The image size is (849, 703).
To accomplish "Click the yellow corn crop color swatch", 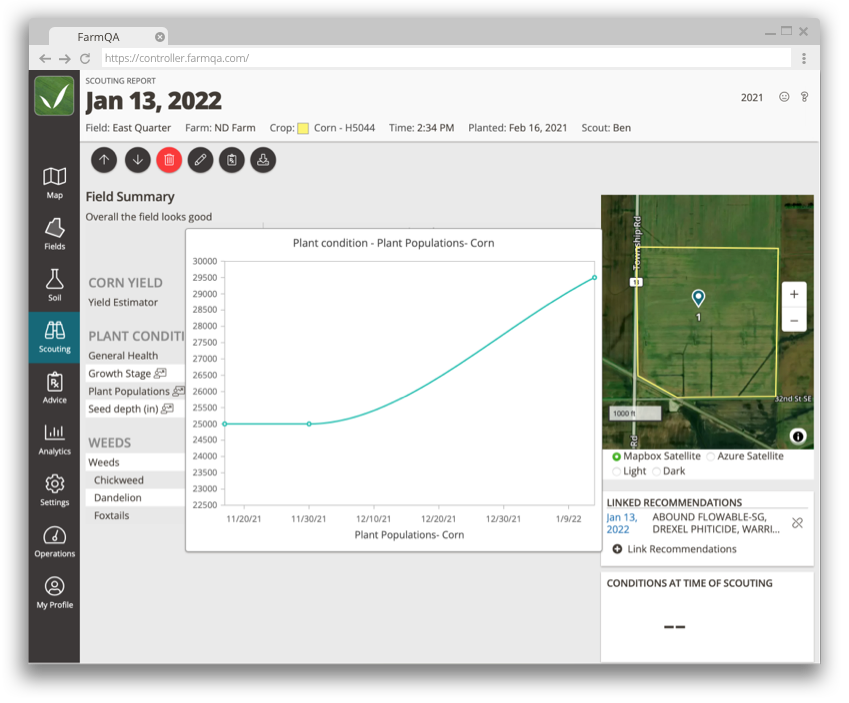I will click(x=303, y=128).
